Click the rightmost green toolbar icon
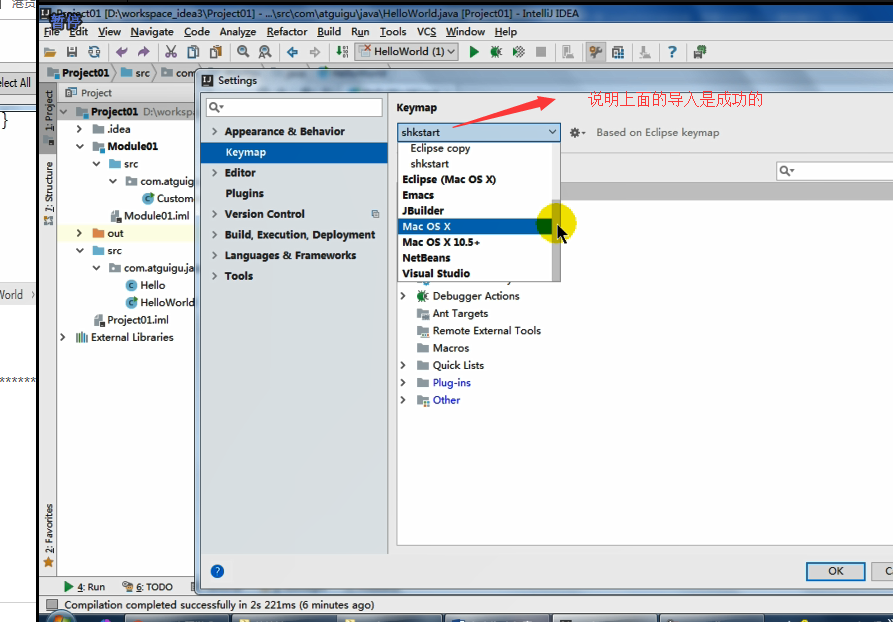This screenshot has width=893, height=622. click(x=700, y=52)
